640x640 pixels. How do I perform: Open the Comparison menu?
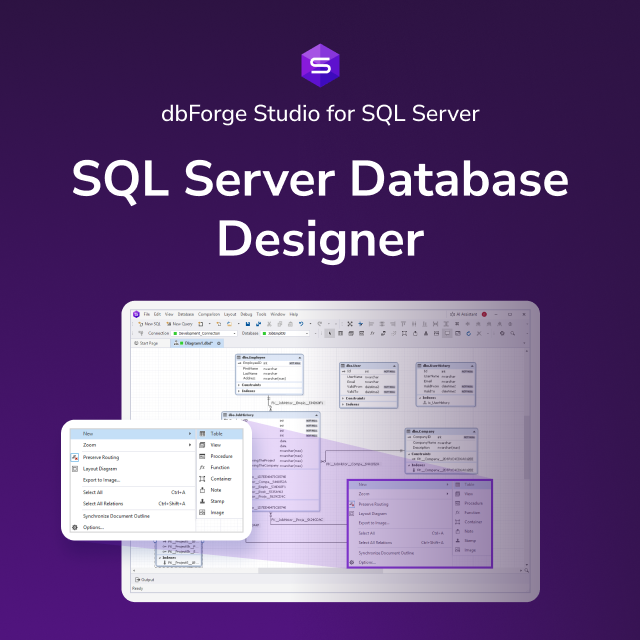coord(209,314)
